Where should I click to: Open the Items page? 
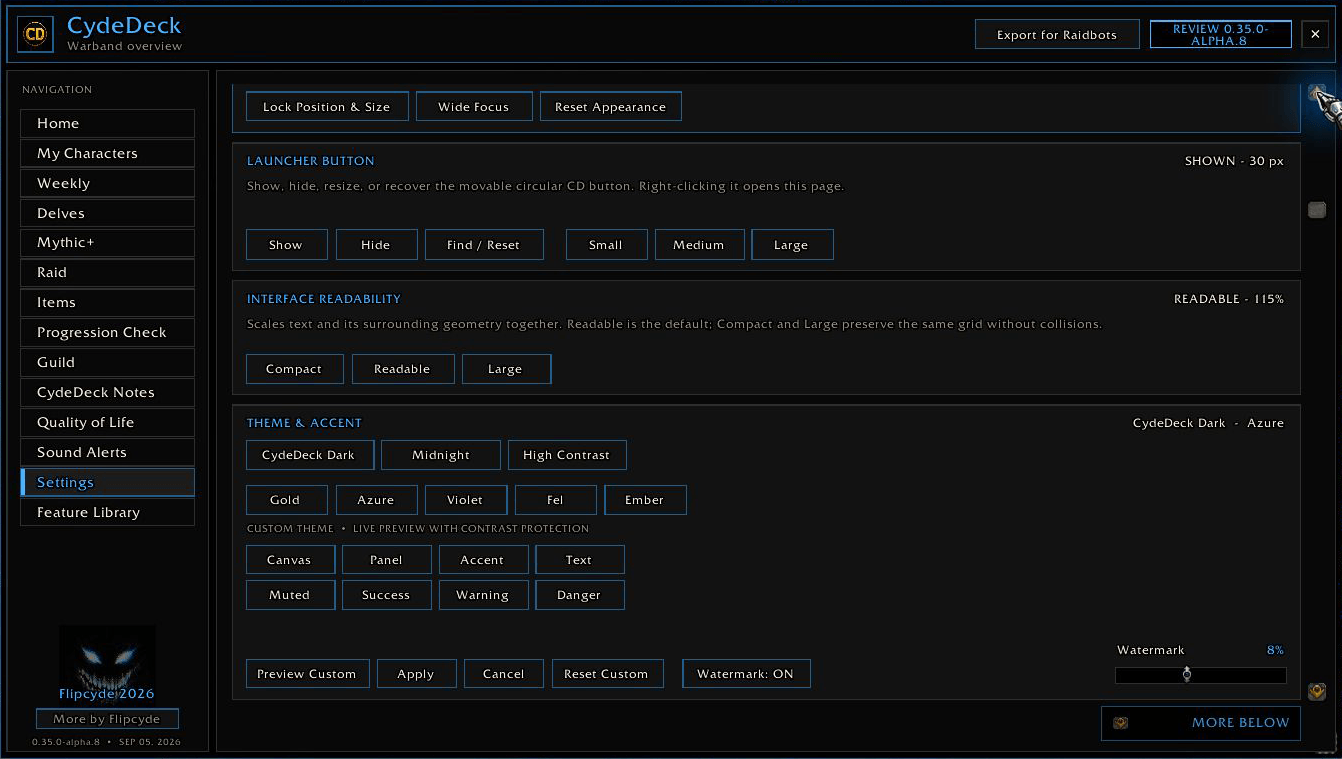[x=108, y=303]
